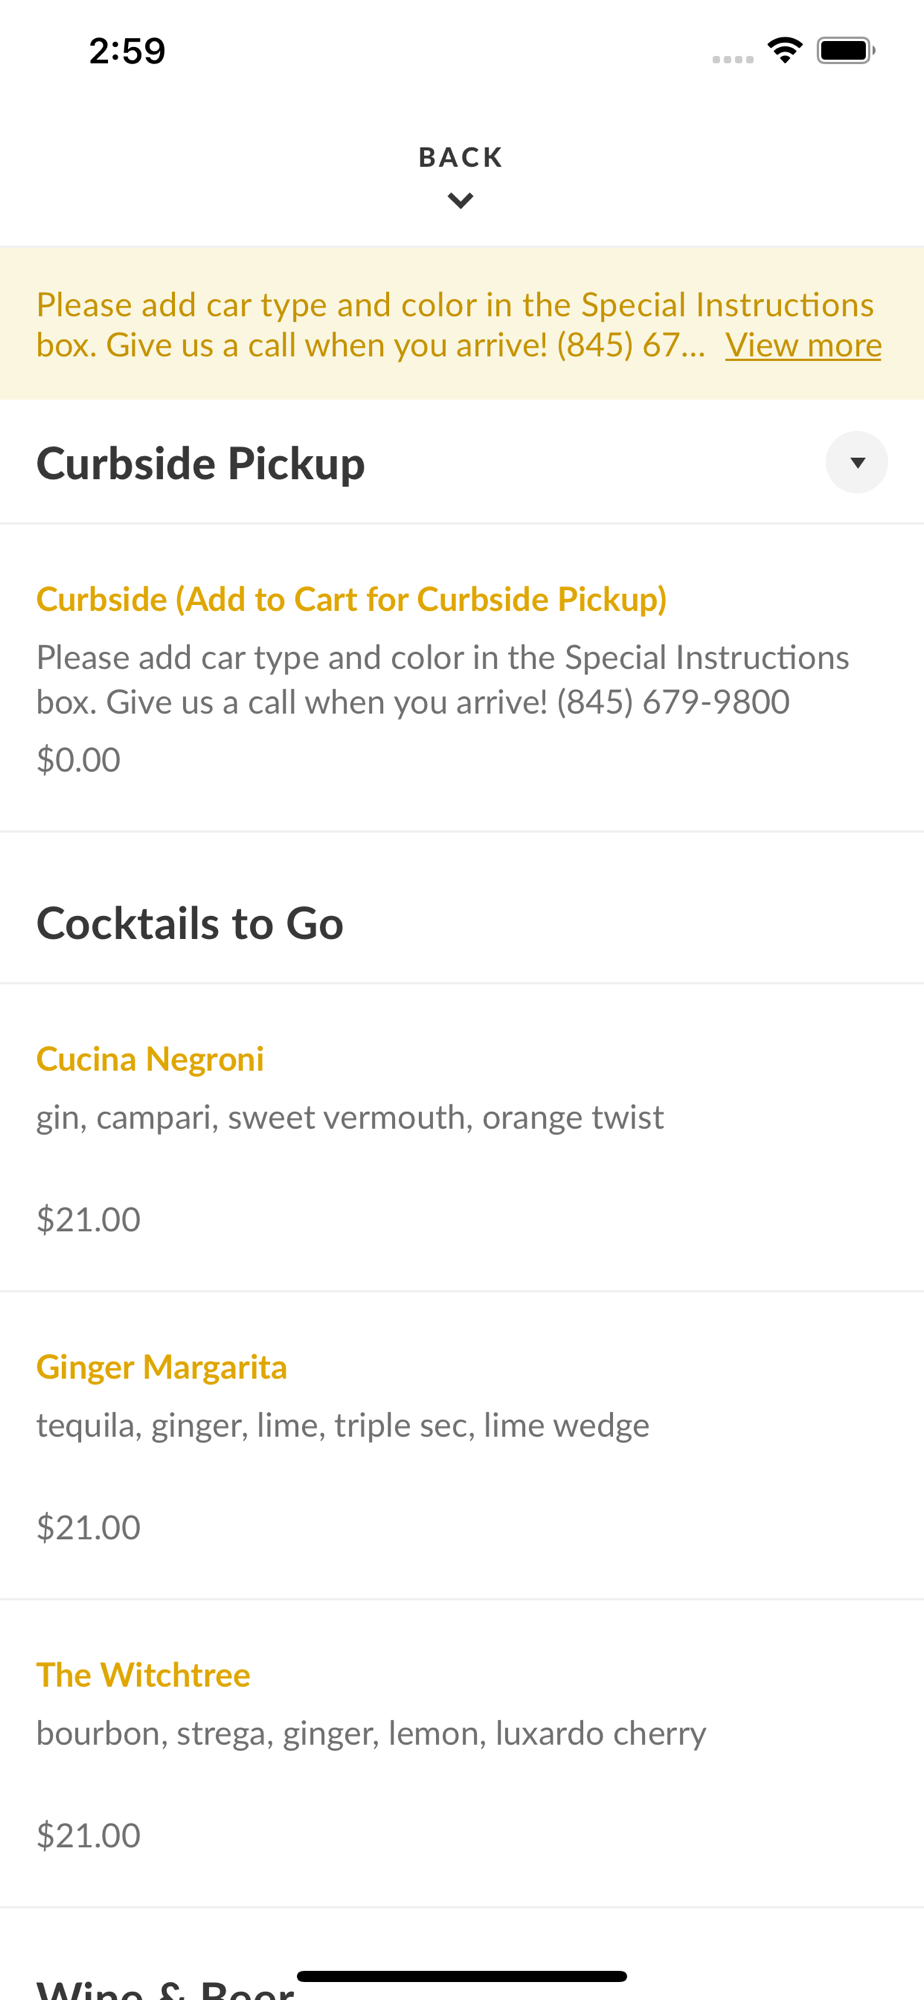Open the View more link

click(x=803, y=345)
